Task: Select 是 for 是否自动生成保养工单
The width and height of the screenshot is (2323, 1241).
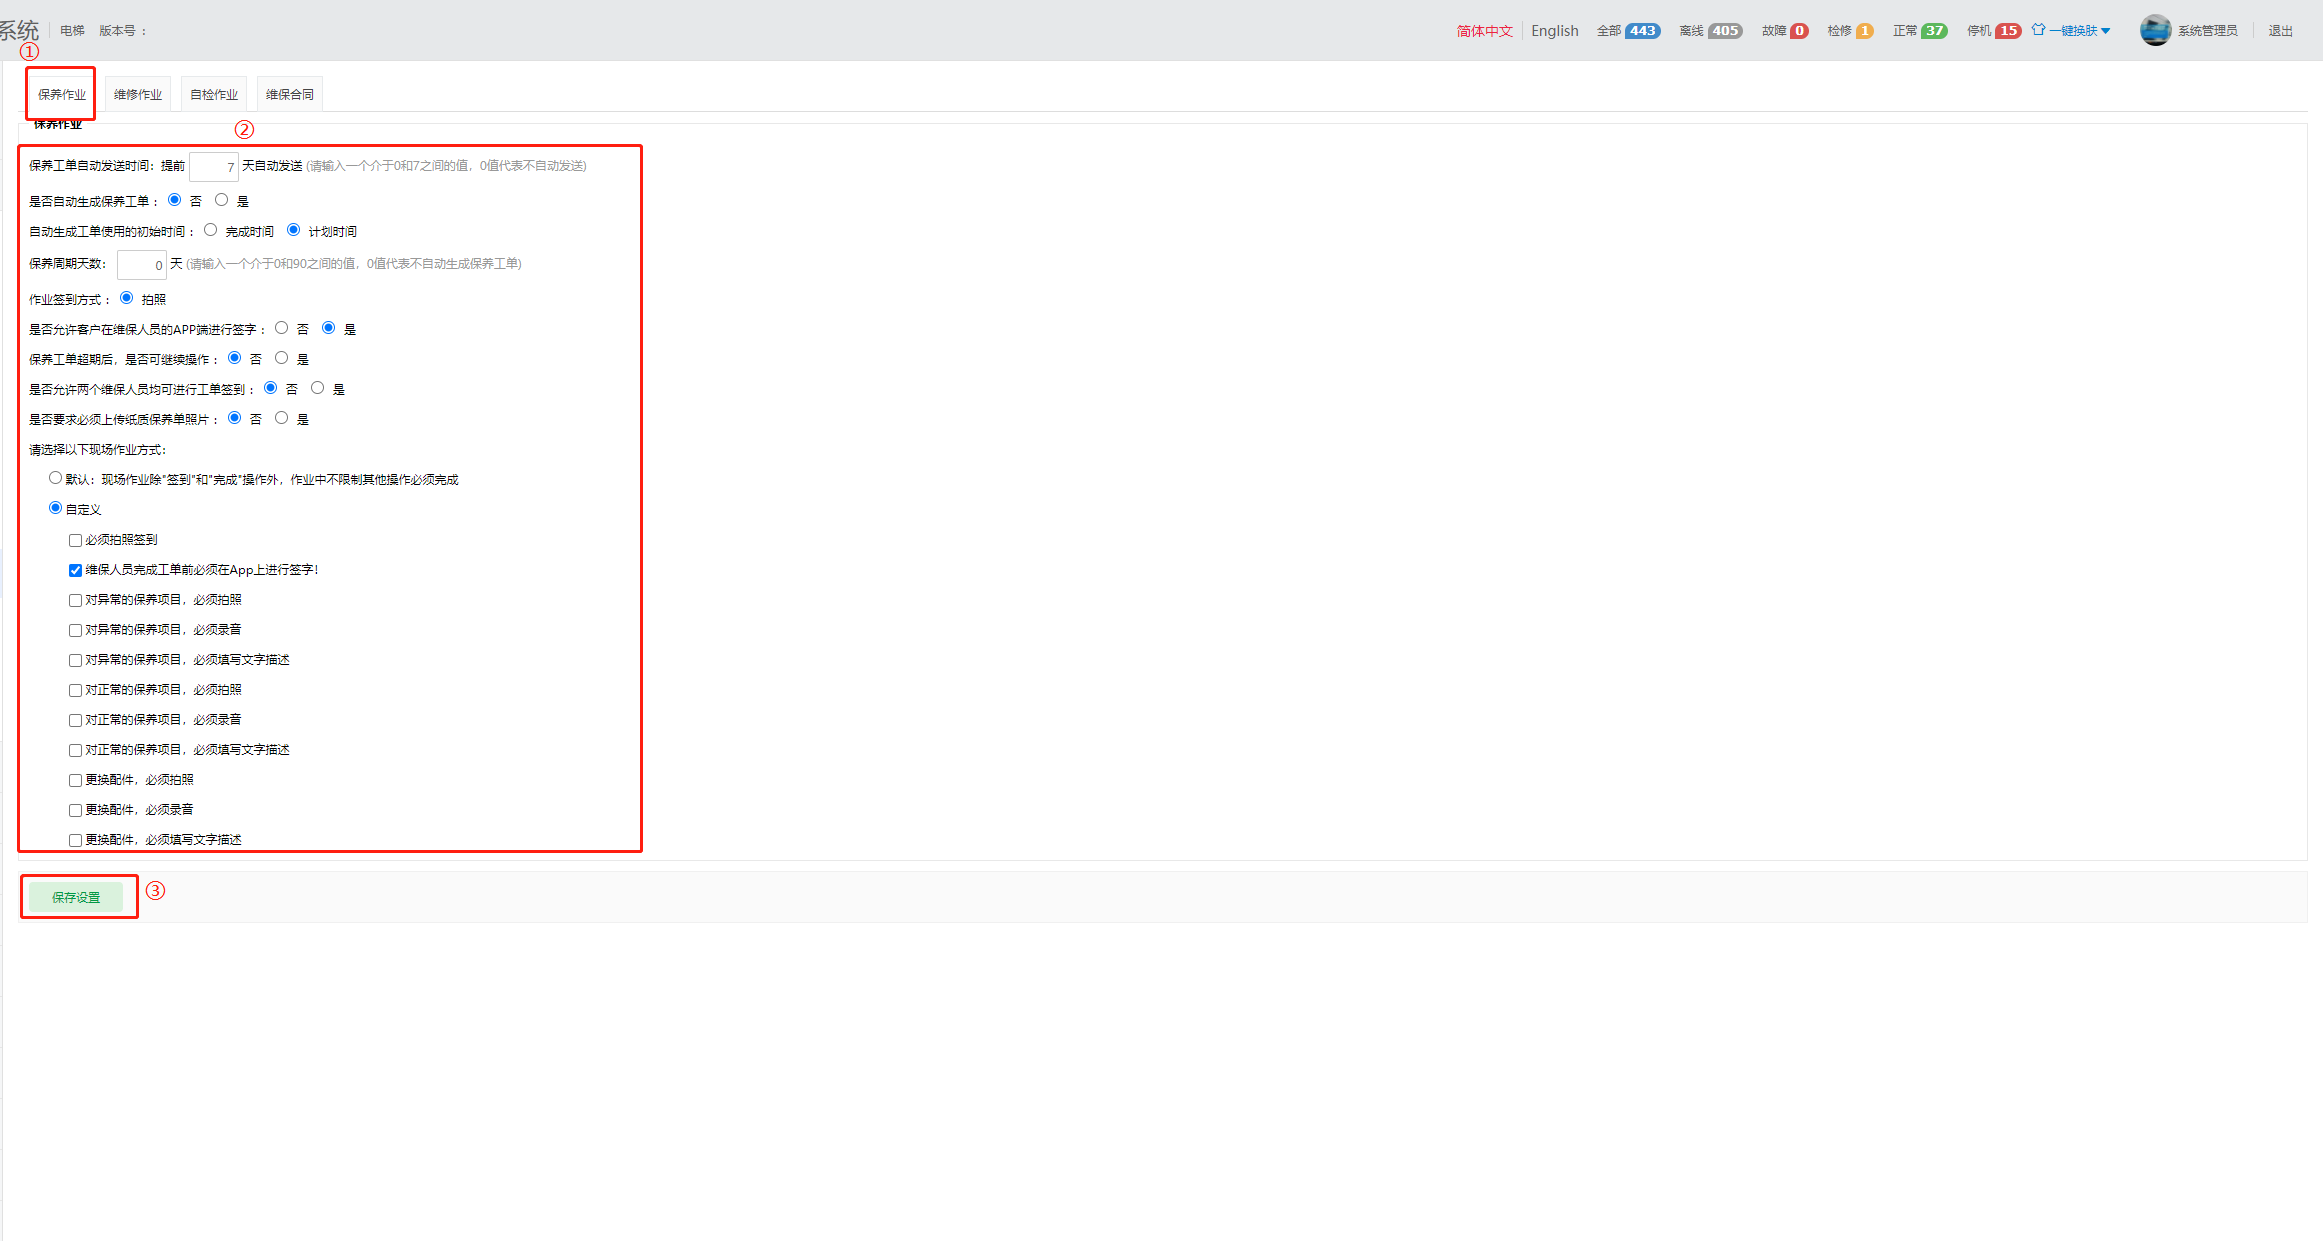Action: pos(222,200)
